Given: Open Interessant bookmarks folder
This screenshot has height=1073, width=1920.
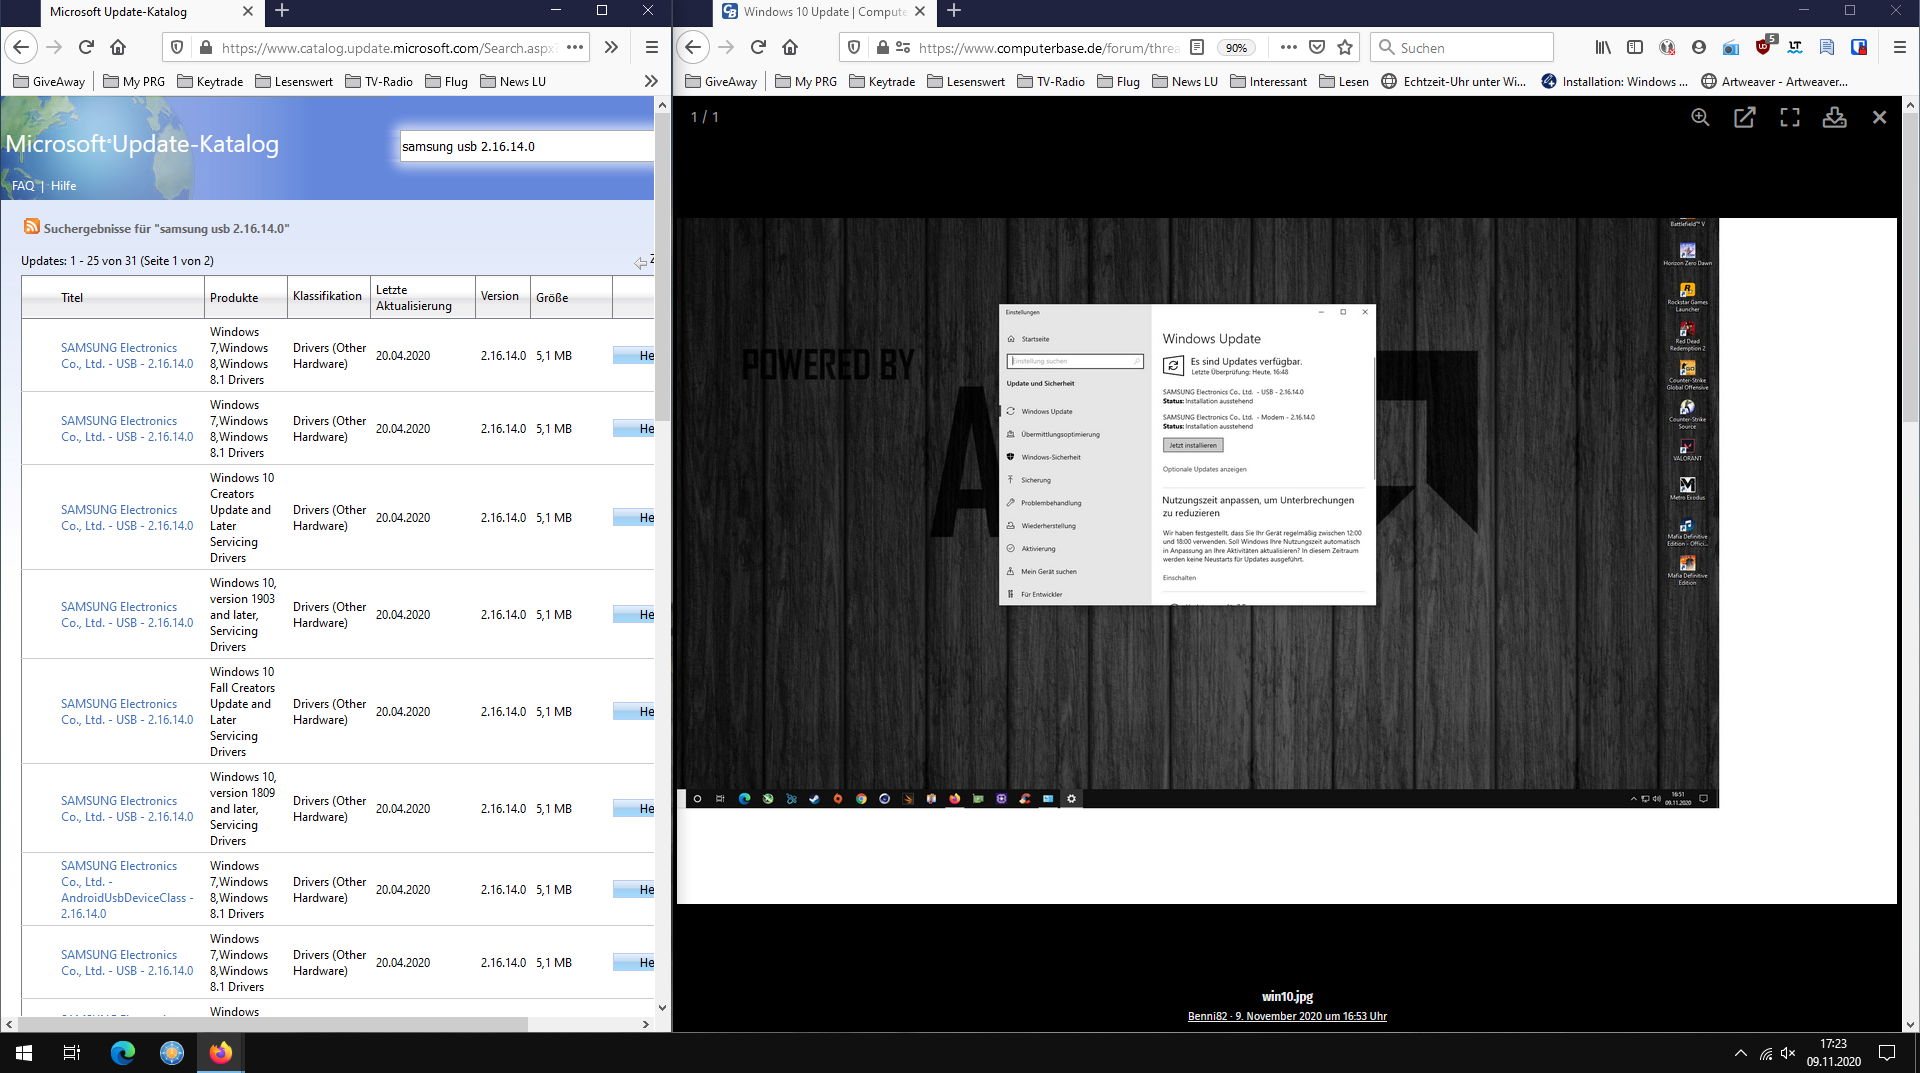Looking at the screenshot, I should [x=1268, y=82].
